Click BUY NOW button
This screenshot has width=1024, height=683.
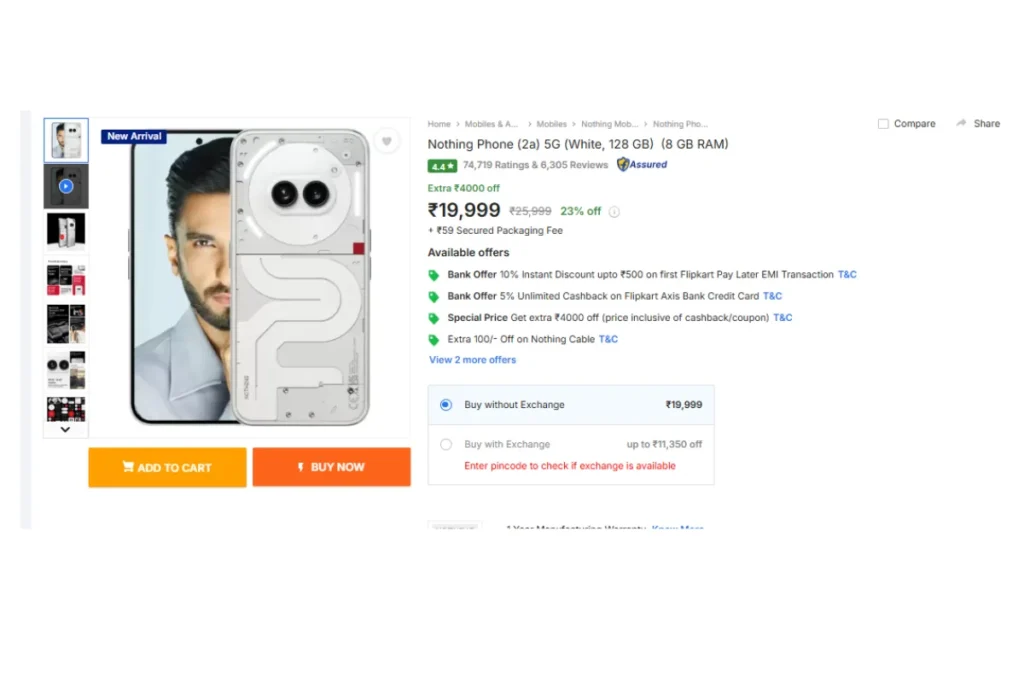point(332,467)
